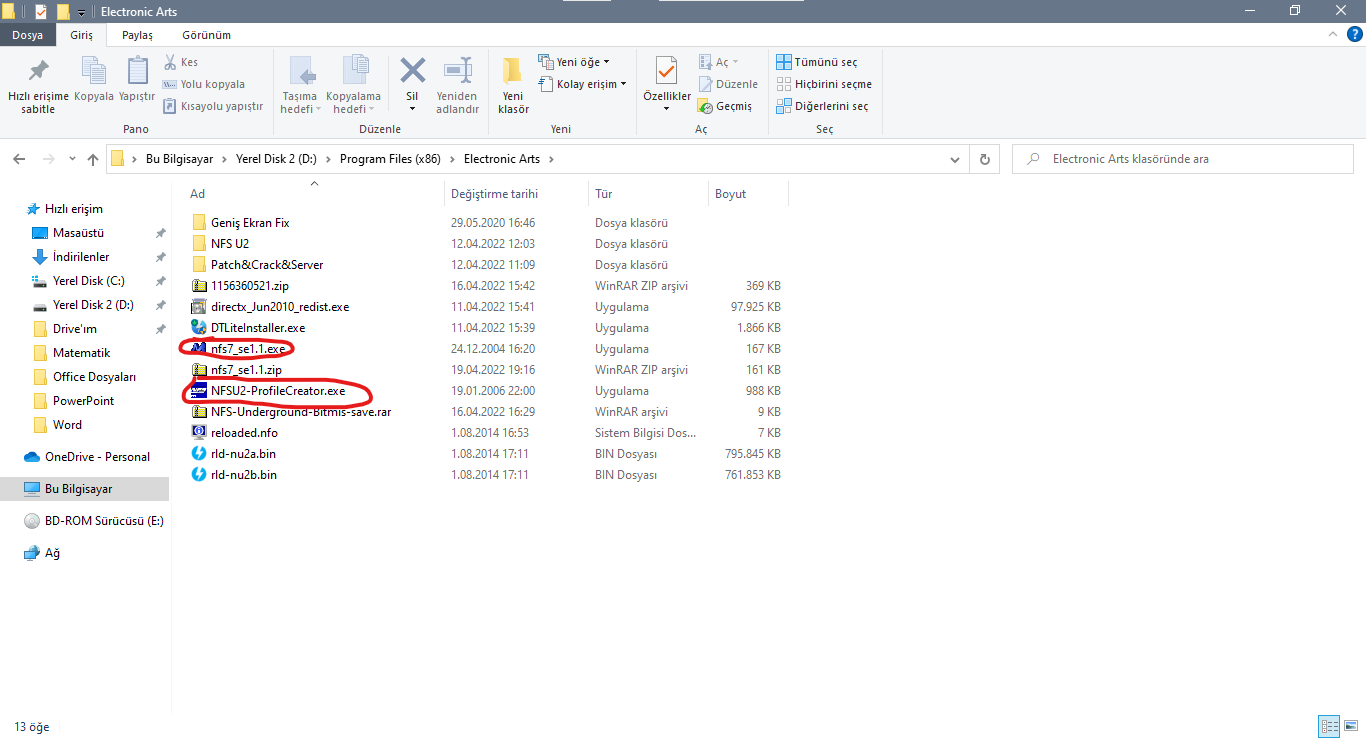Screen dimensions: 1366x738
Task: Switch to the Görünüm ribbon tab
Action: pos(206,35)
